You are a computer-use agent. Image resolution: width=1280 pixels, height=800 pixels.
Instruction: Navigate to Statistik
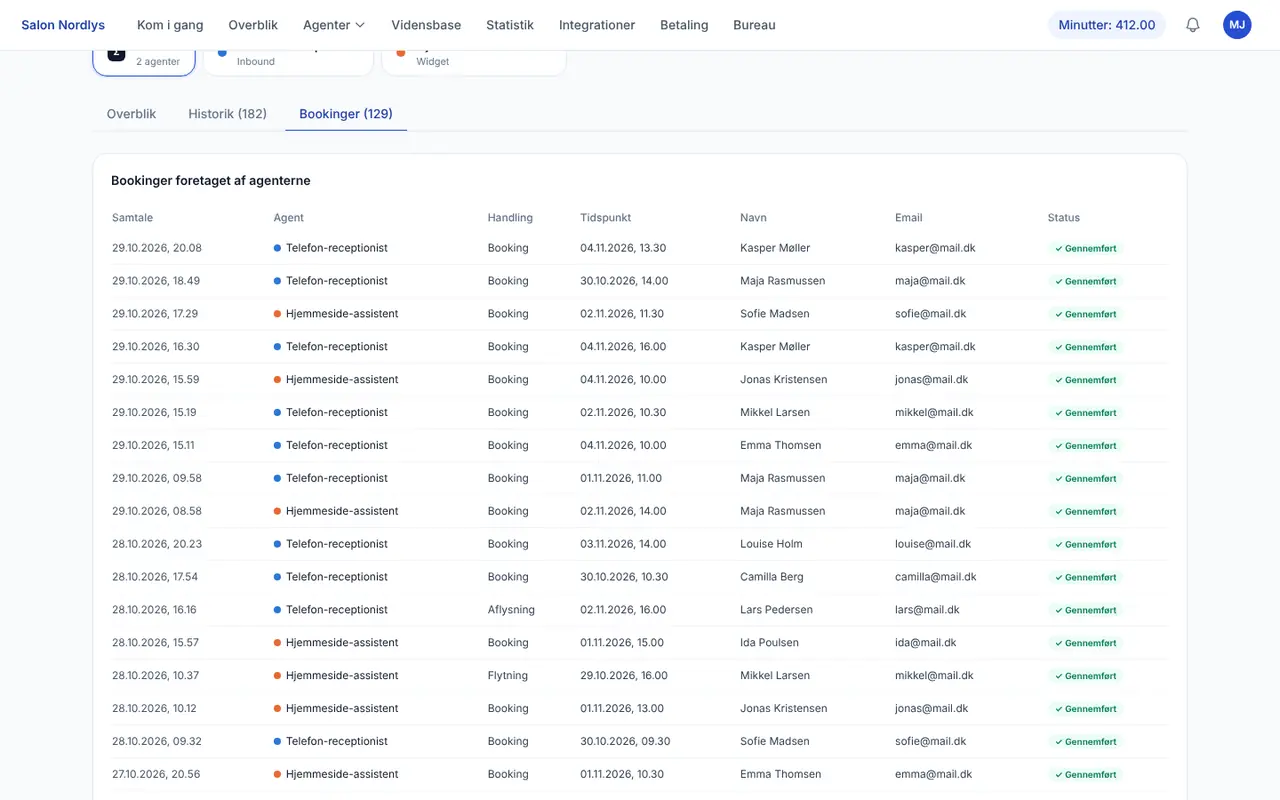[x=510, y=25]
